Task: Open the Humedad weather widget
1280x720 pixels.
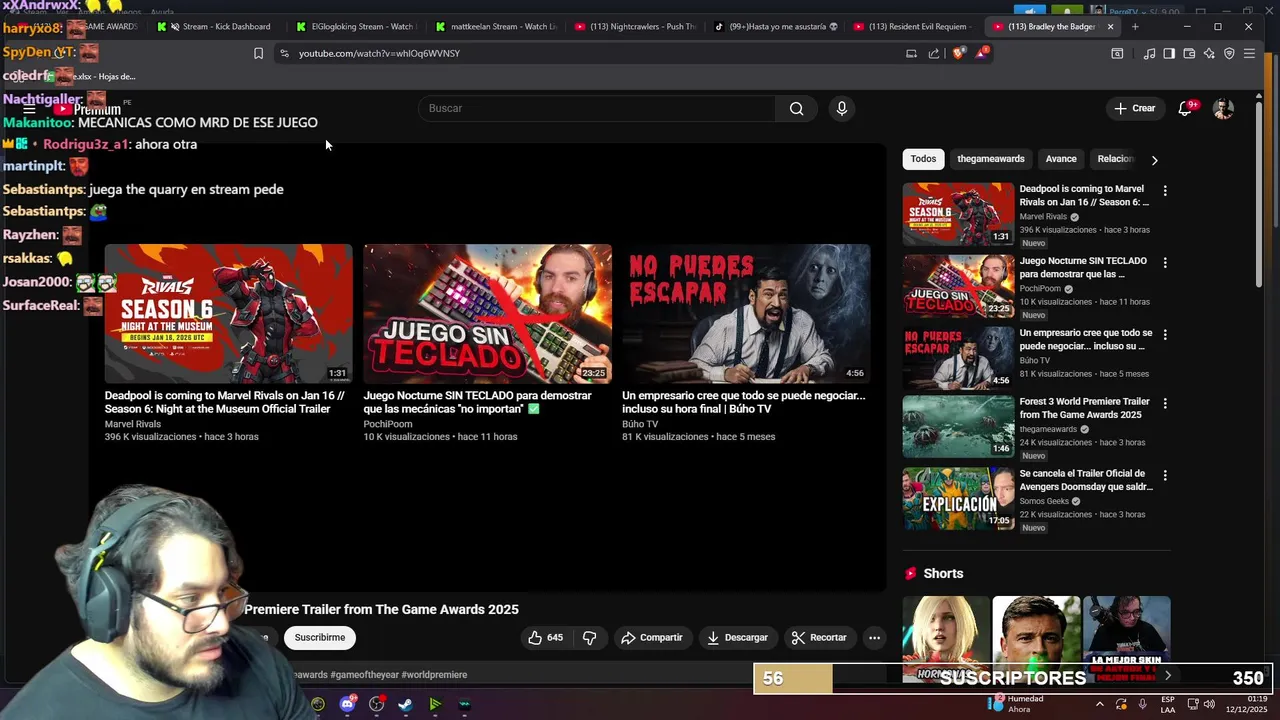Action: tap(1014, 704)
